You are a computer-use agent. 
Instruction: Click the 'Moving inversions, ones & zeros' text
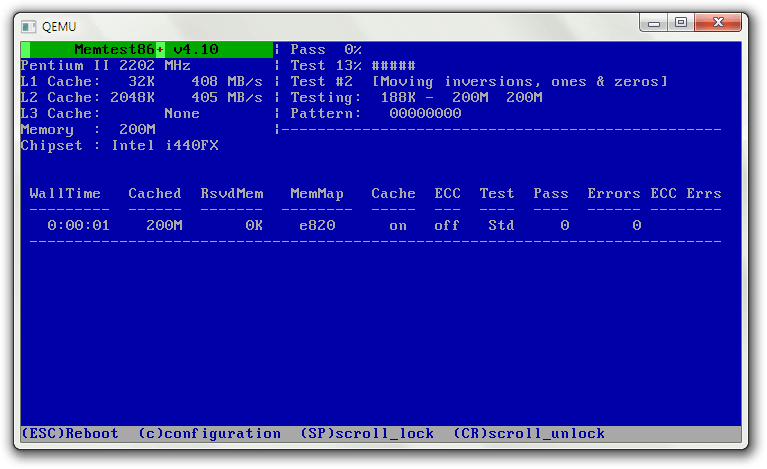click(x=519, y=81)
